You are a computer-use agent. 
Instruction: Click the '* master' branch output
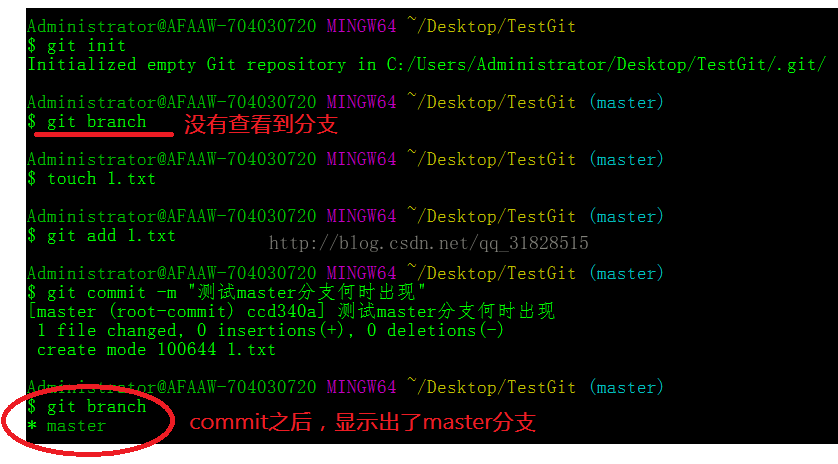tap(67, 426)
